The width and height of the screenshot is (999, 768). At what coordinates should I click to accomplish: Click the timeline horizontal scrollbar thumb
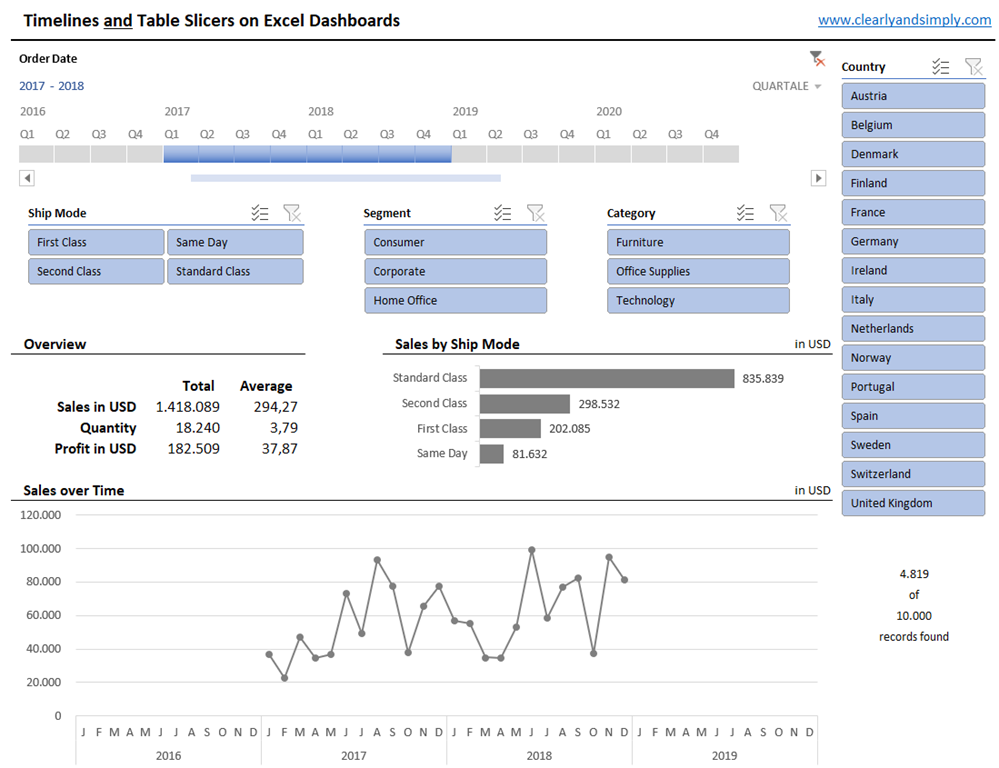coord(345,178)
